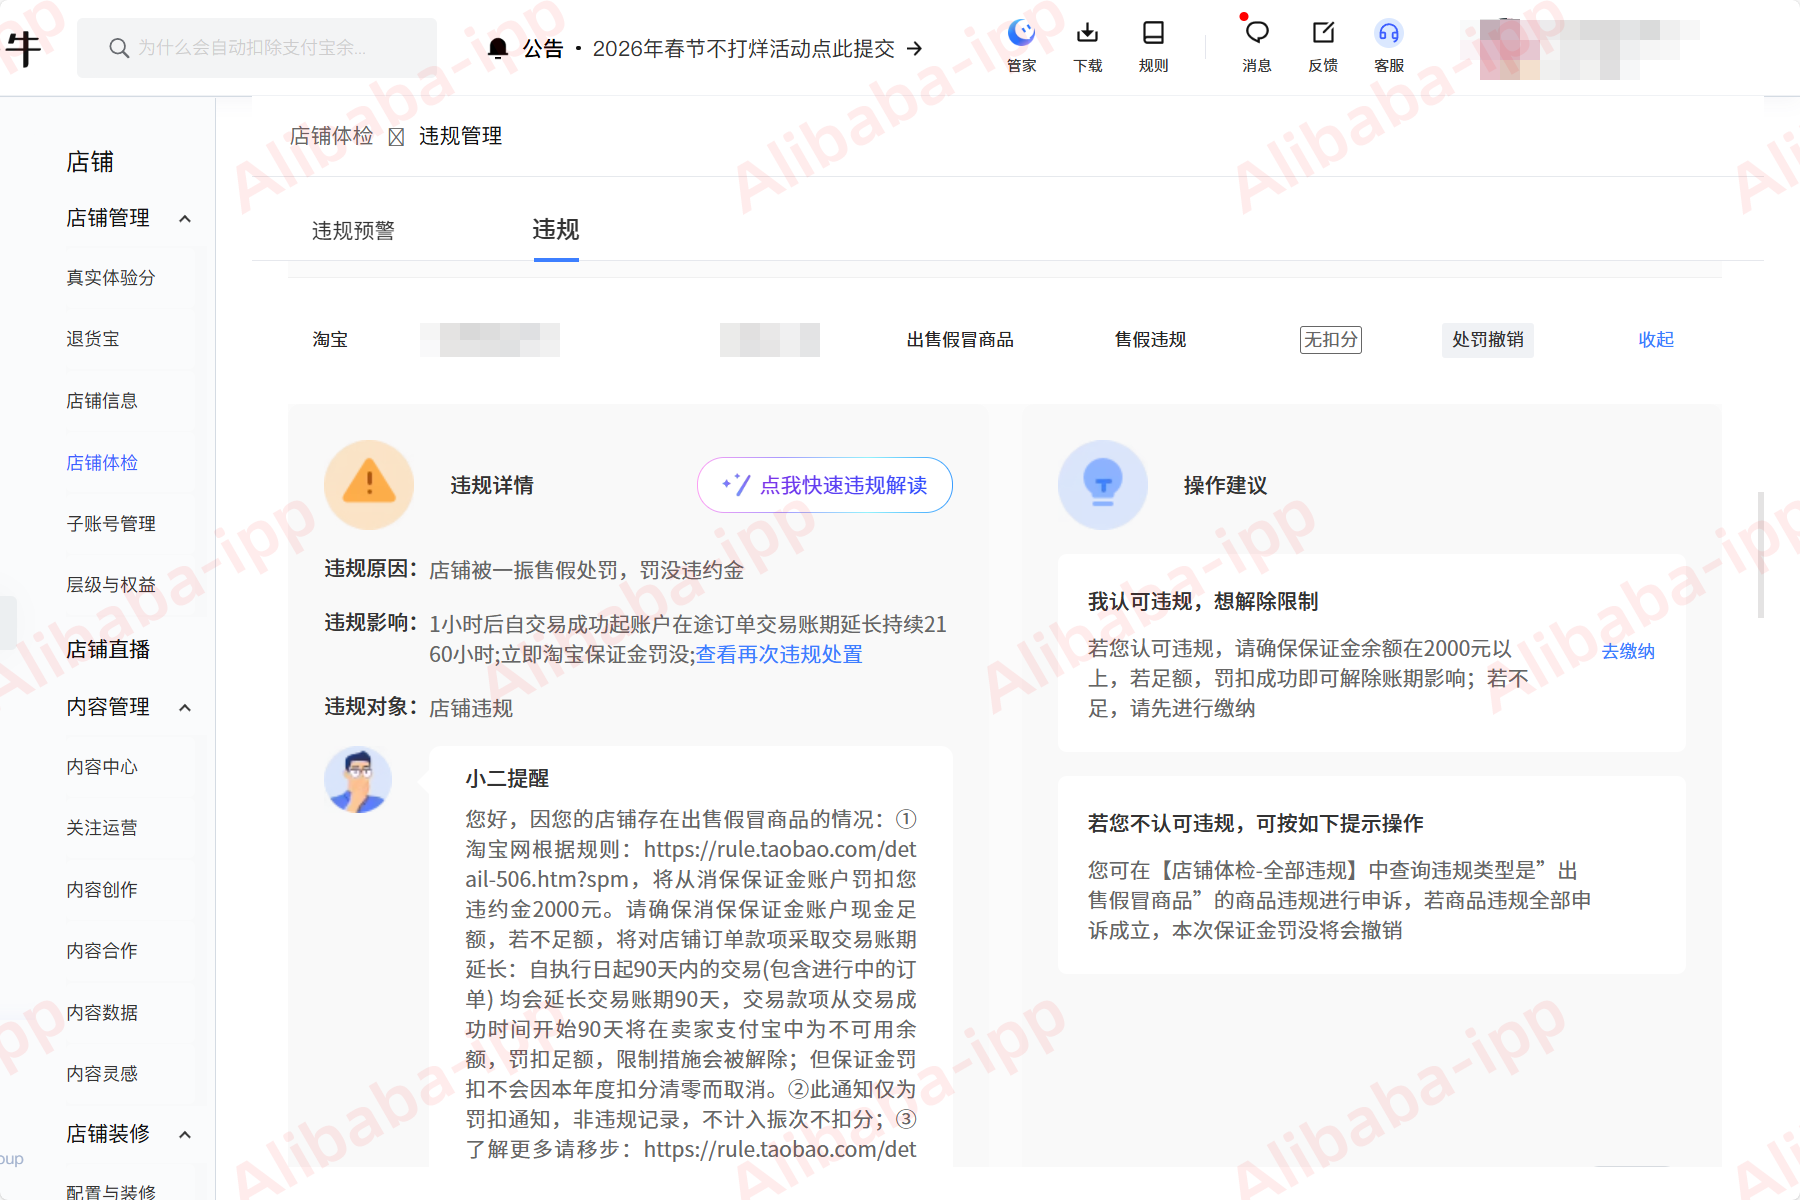Focus the top search input field

click(257, 48)
